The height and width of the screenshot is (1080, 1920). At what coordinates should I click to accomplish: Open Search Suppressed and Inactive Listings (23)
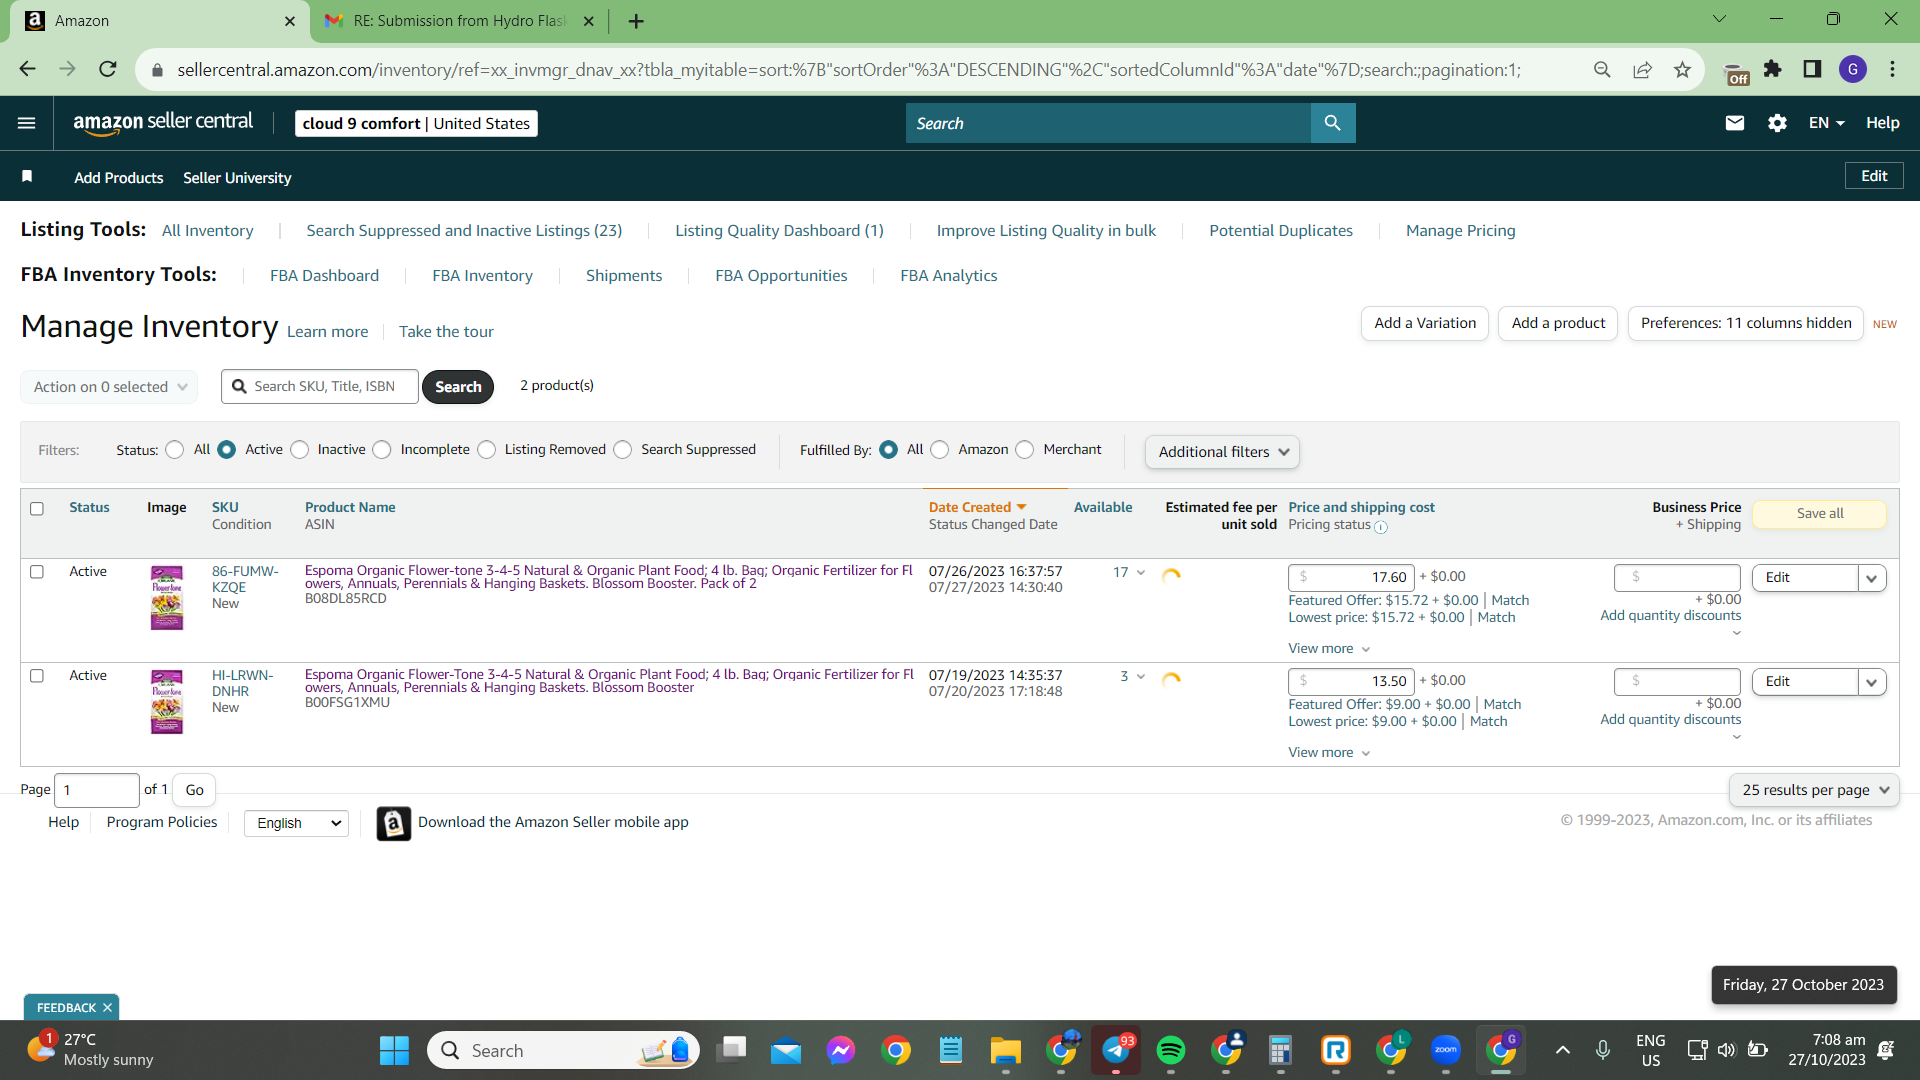click(464, 231)
